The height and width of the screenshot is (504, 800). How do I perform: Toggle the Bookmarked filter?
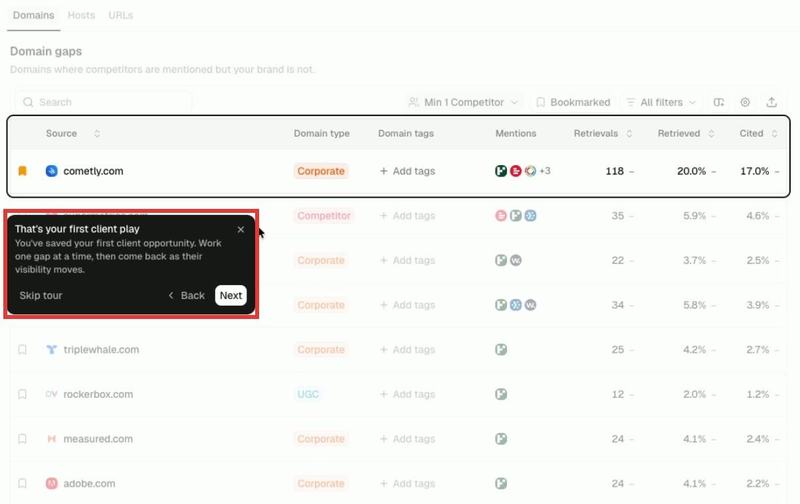coord(573,102)
